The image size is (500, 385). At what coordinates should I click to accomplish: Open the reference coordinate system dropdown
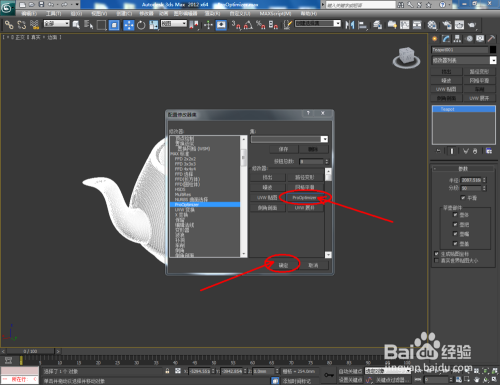tap(174, 24)
